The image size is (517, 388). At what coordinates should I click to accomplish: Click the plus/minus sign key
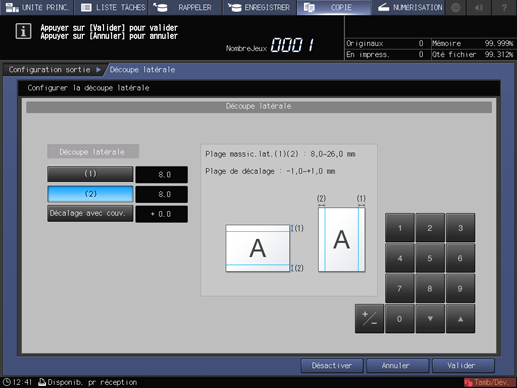click(x=369, y=319)
